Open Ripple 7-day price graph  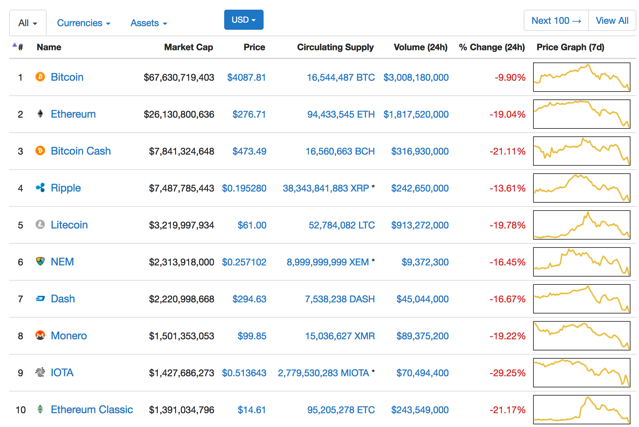582,188
